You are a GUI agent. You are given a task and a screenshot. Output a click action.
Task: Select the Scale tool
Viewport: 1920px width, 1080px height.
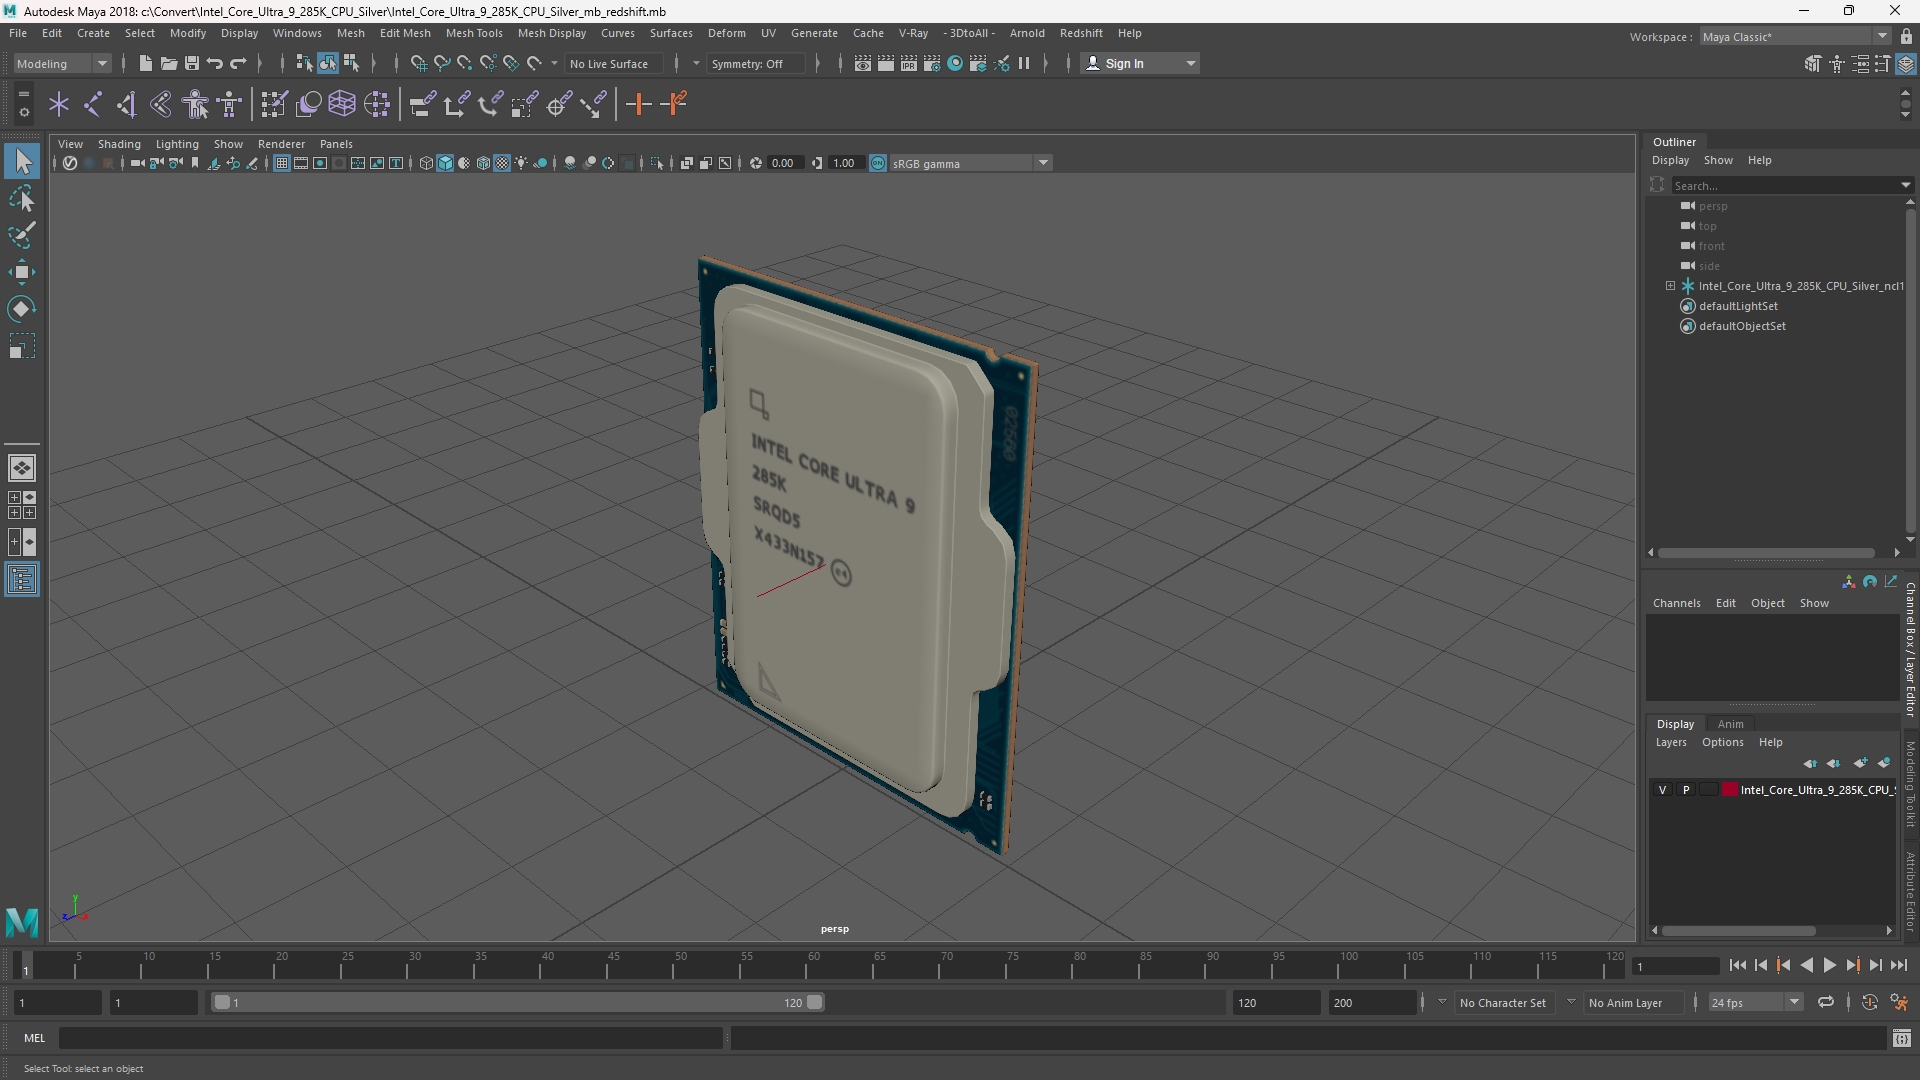click(22, 346)
